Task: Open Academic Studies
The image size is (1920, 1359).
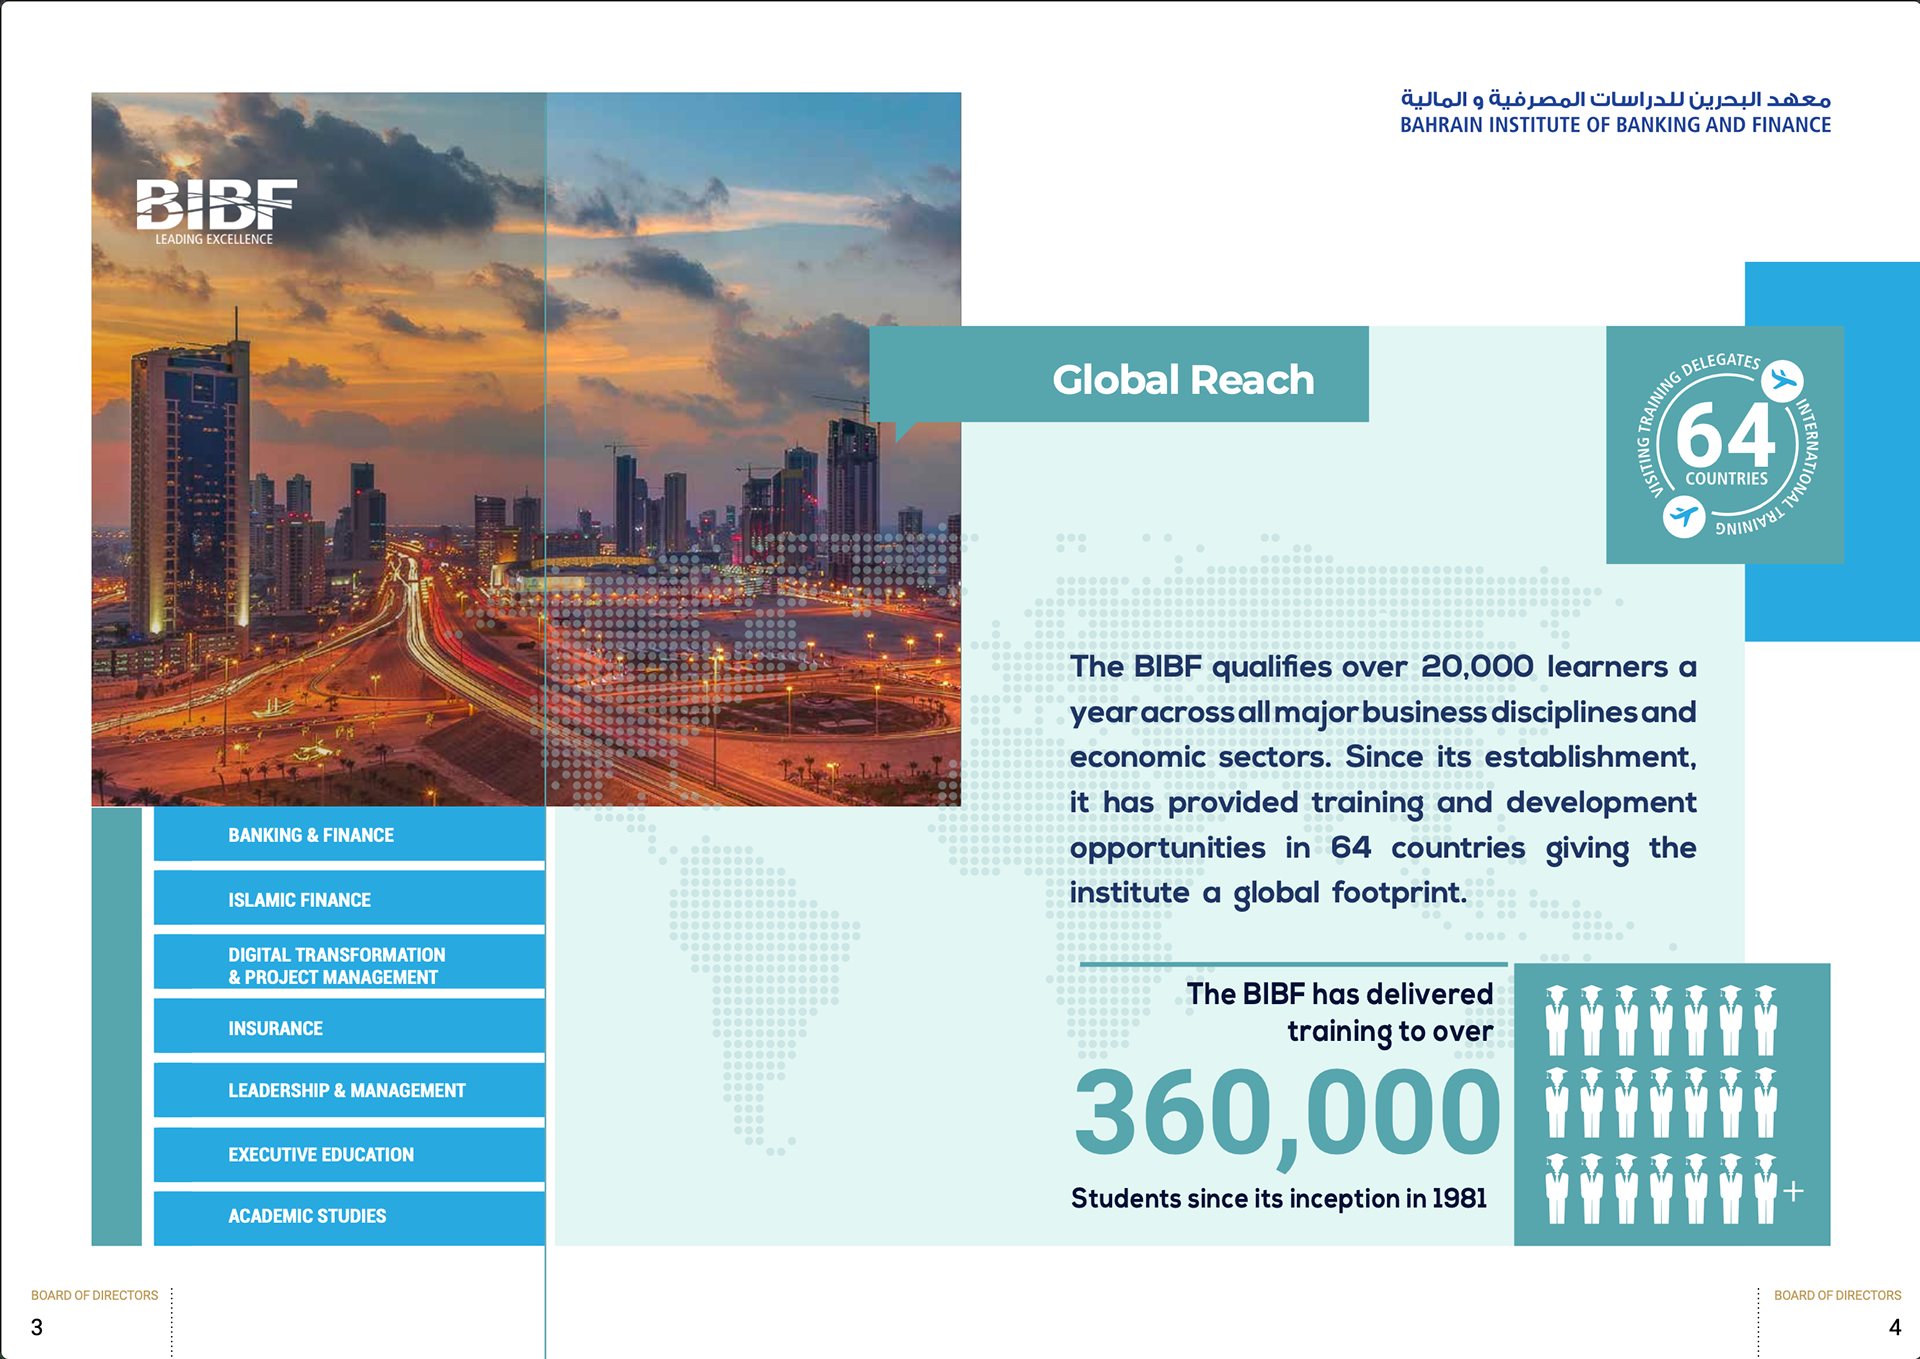Action: (349, 1216)
